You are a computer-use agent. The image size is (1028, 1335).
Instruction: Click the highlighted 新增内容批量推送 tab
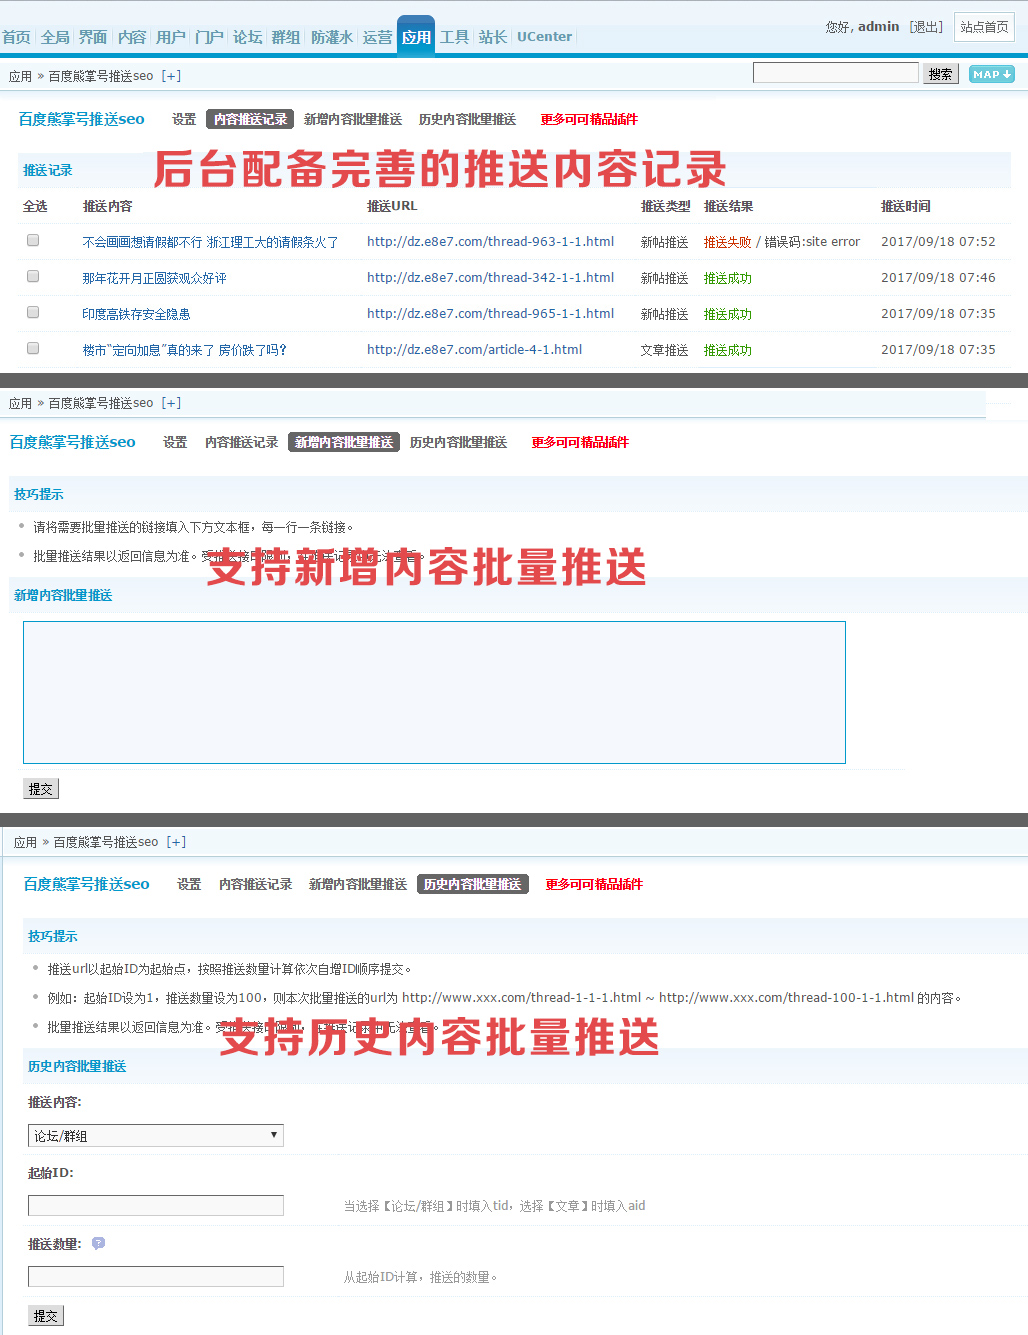344,442
